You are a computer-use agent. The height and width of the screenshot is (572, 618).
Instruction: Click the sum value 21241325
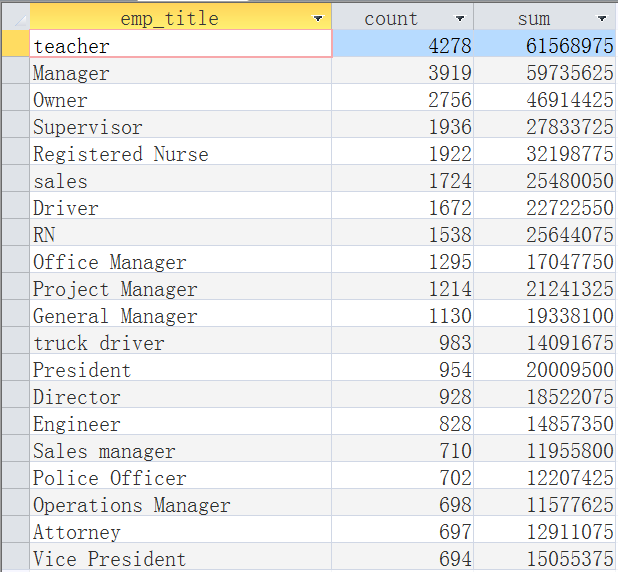pyautogui.click(x=570, y=289)
